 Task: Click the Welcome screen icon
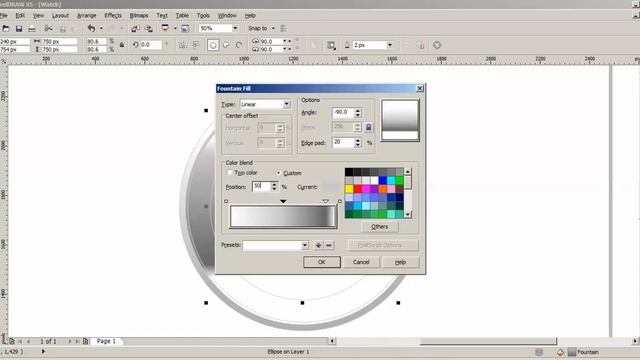pos(185,29)
